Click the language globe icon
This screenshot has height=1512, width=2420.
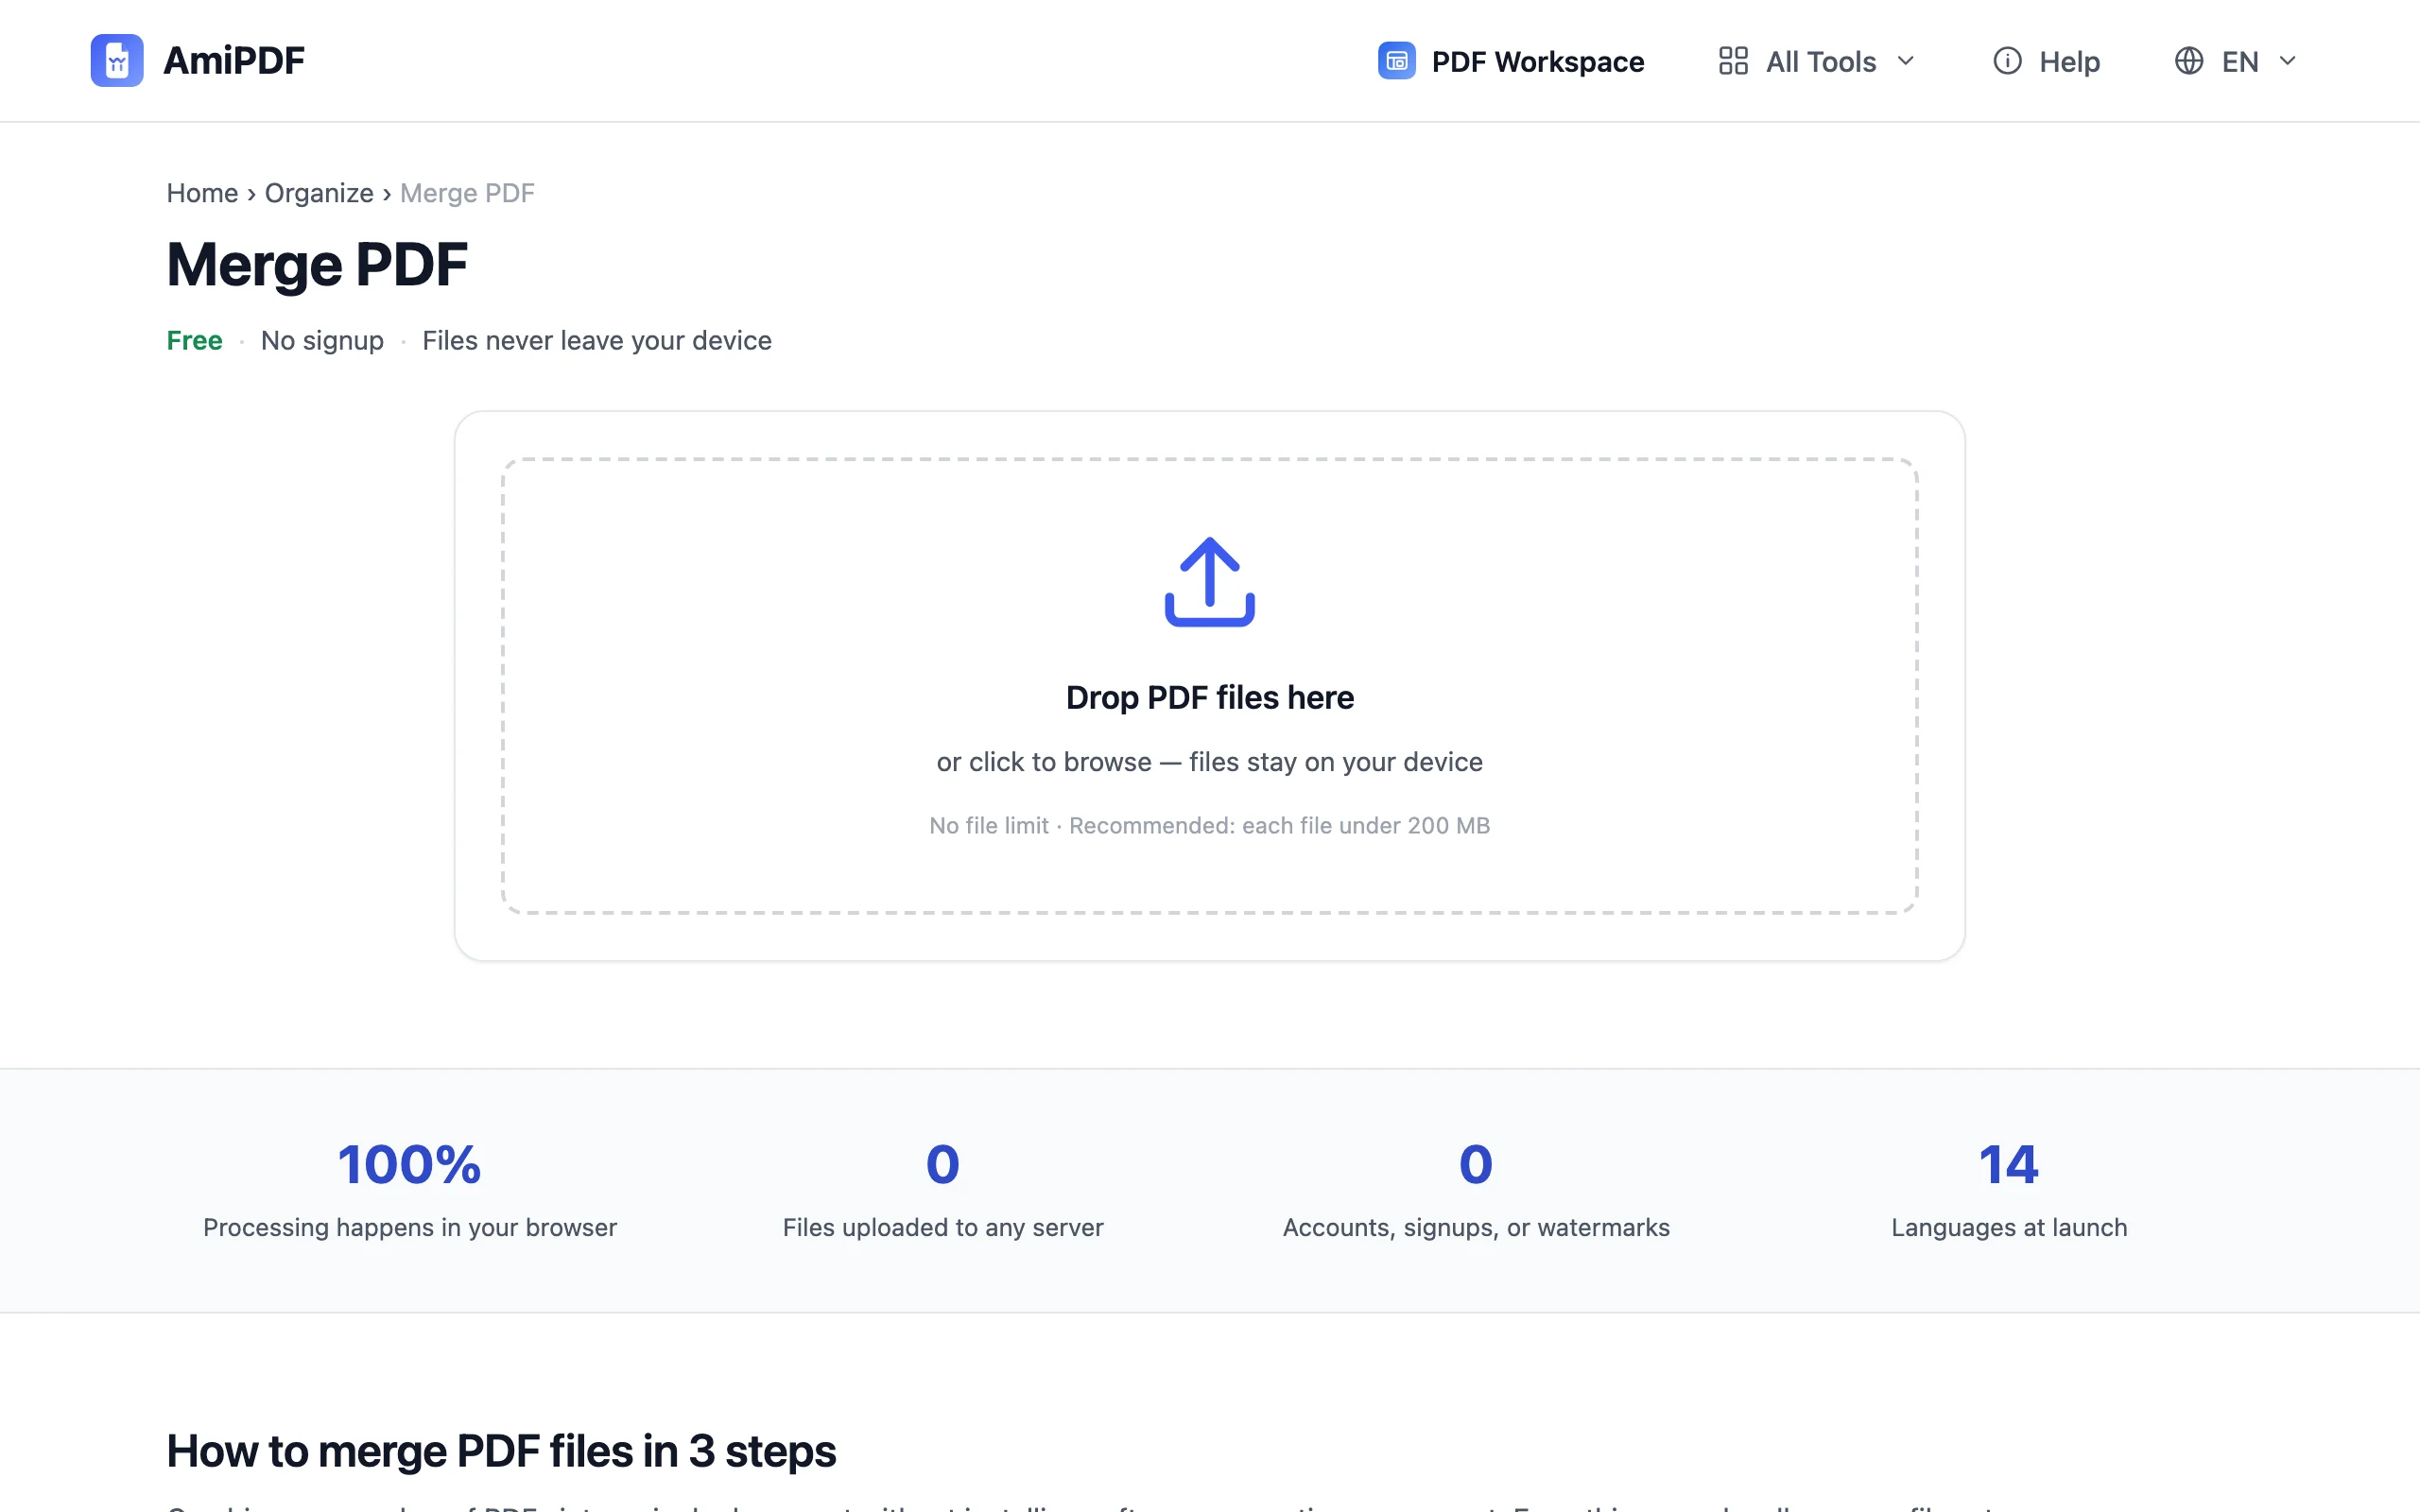click(x=2189, y=61)
